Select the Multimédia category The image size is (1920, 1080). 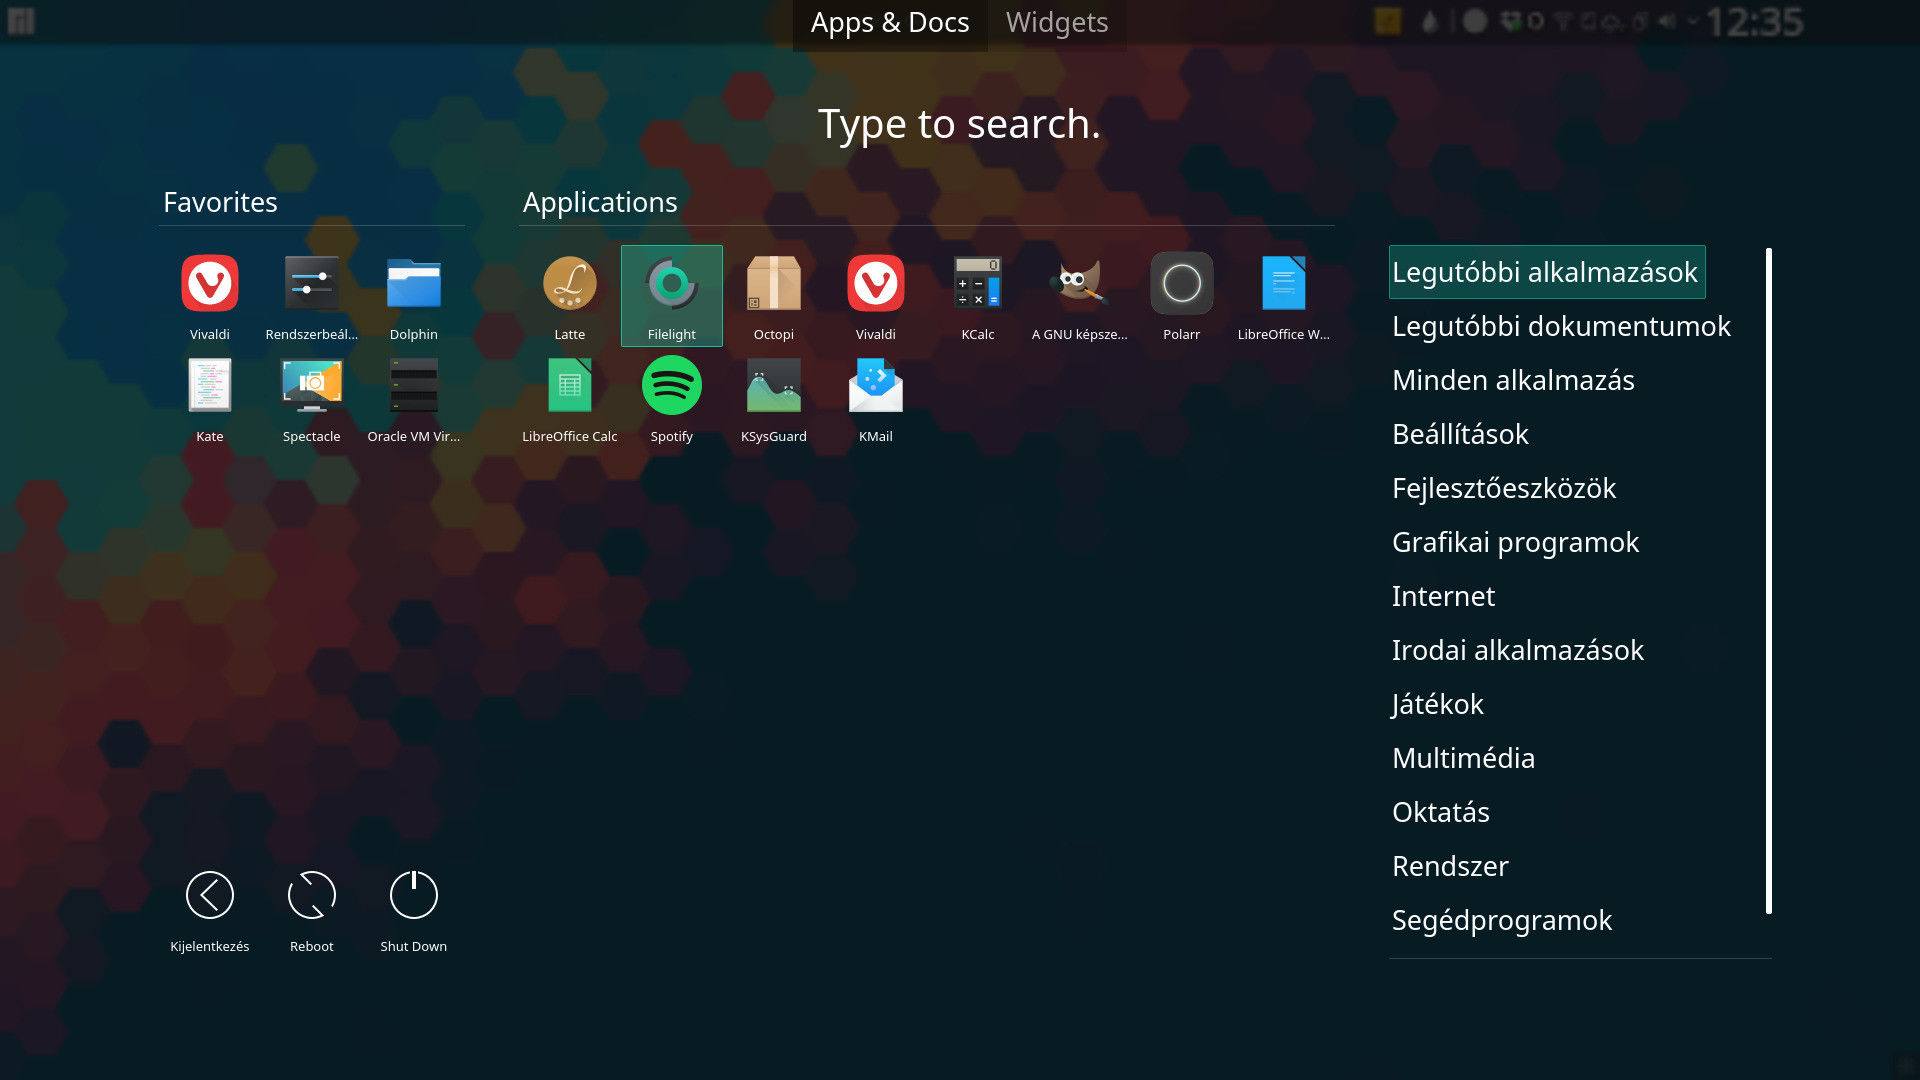(x=1463, y=758)
